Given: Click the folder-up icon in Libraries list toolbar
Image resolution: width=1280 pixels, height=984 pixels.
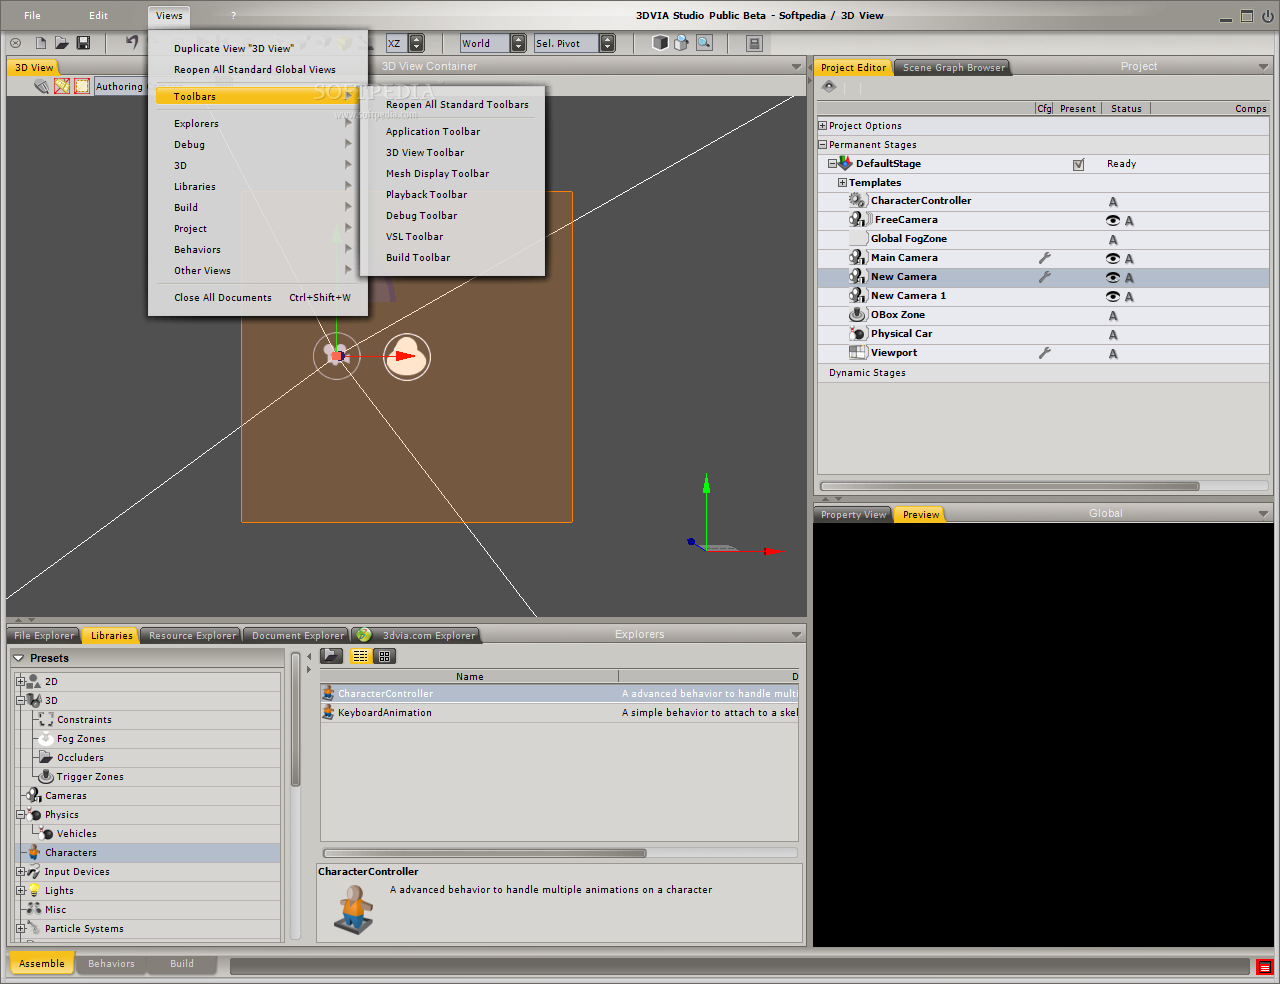Looking at the screenshot, I should pos(332,656).
